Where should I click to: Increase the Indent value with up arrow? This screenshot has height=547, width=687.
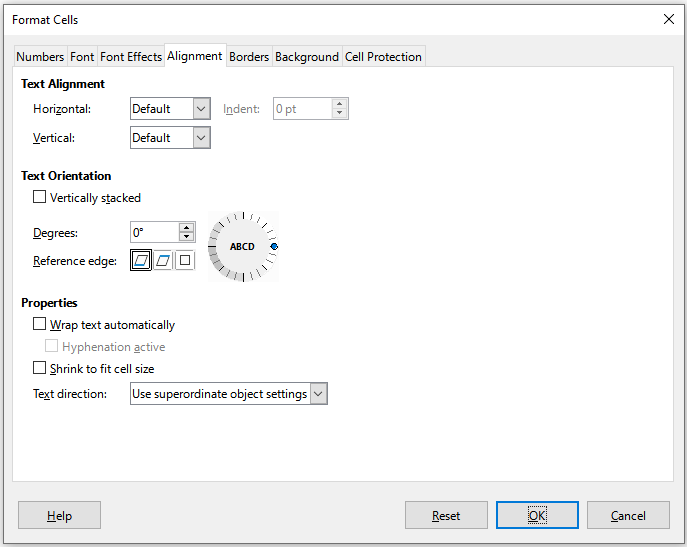[x=340, y=104]
